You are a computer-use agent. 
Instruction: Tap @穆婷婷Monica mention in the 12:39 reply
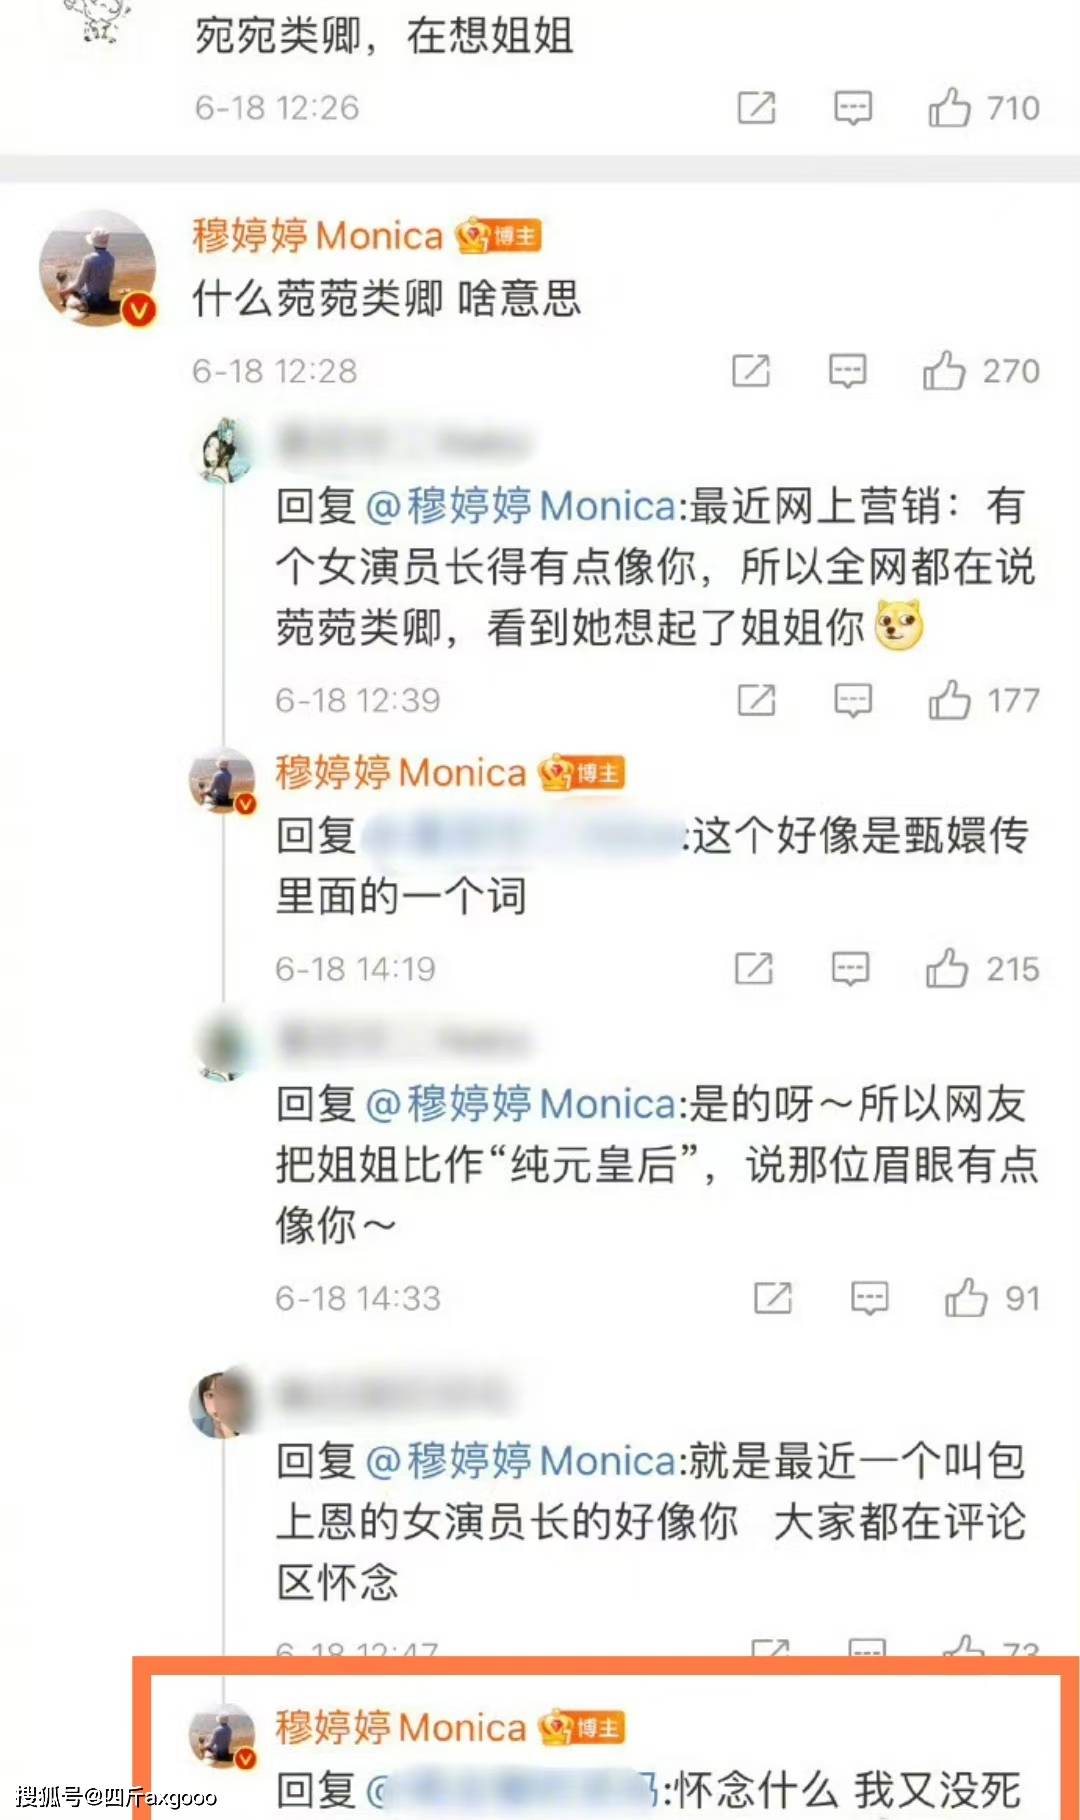tap(521, 506)
